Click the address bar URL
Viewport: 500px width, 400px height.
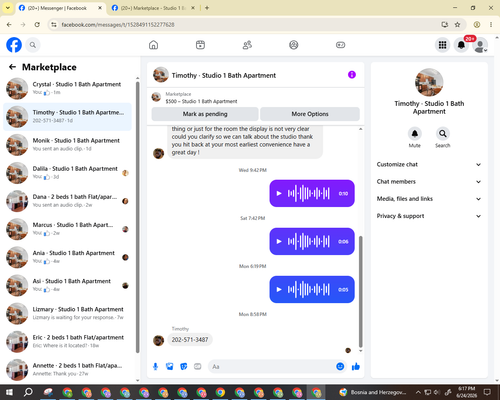118,25
